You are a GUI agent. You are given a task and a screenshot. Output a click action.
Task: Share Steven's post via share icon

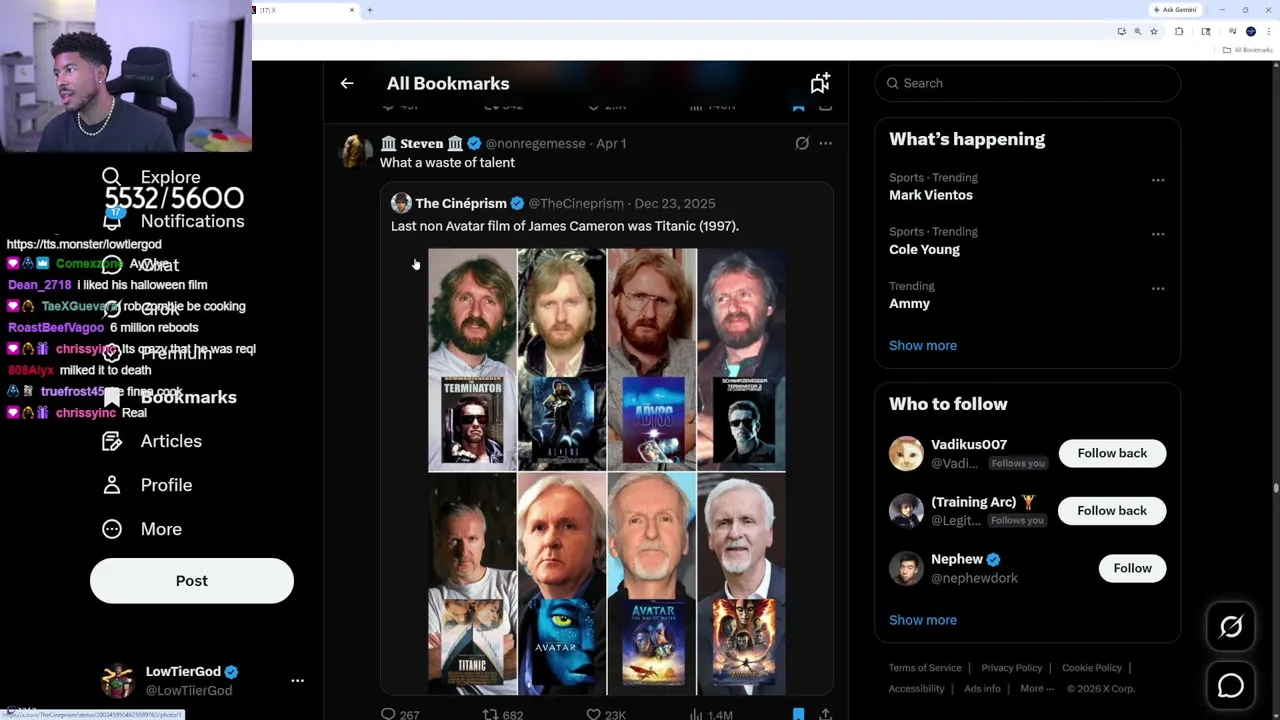(x=825, y=714)
